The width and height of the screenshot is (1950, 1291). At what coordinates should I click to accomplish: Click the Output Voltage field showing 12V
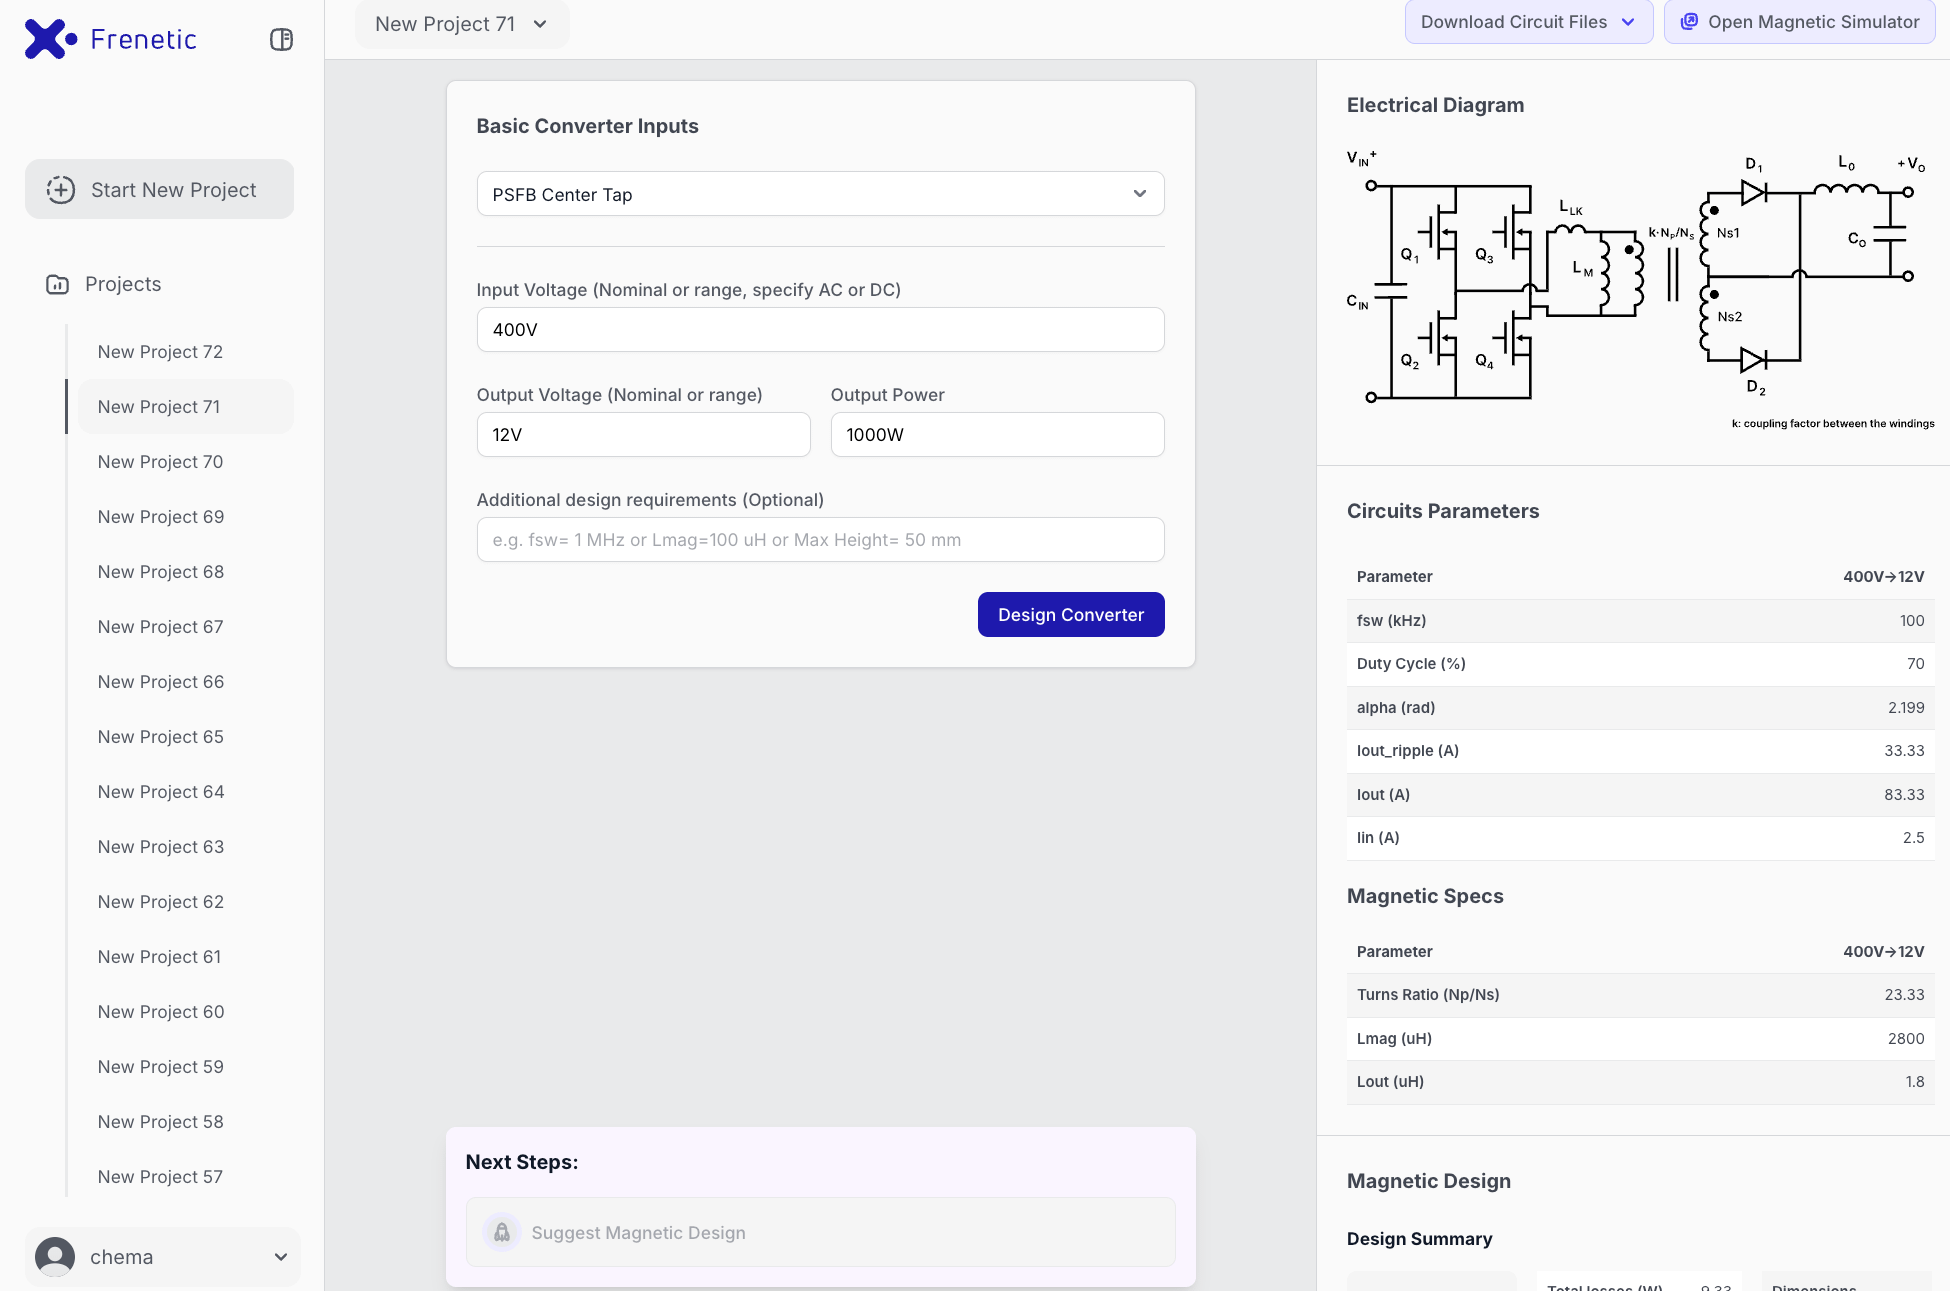tap(643, 434)
